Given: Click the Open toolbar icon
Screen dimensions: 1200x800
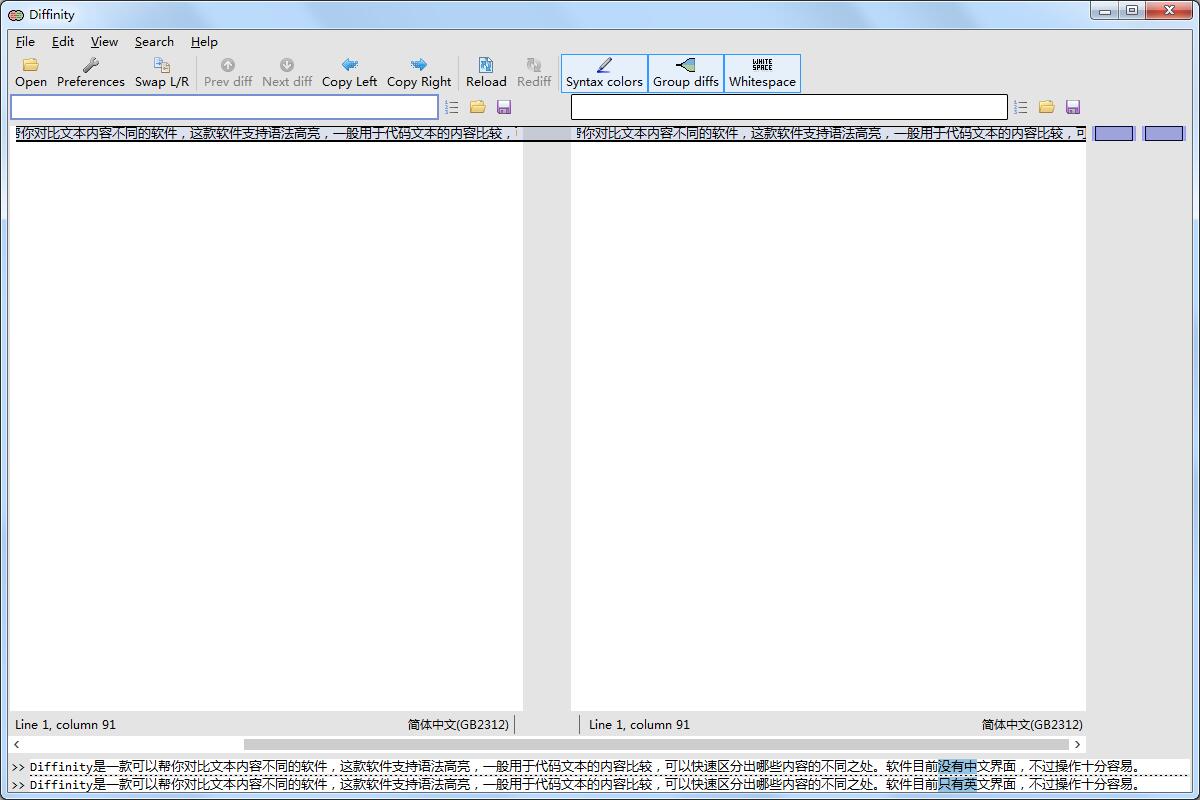Looking at the screenshot, I should point(30,73).
